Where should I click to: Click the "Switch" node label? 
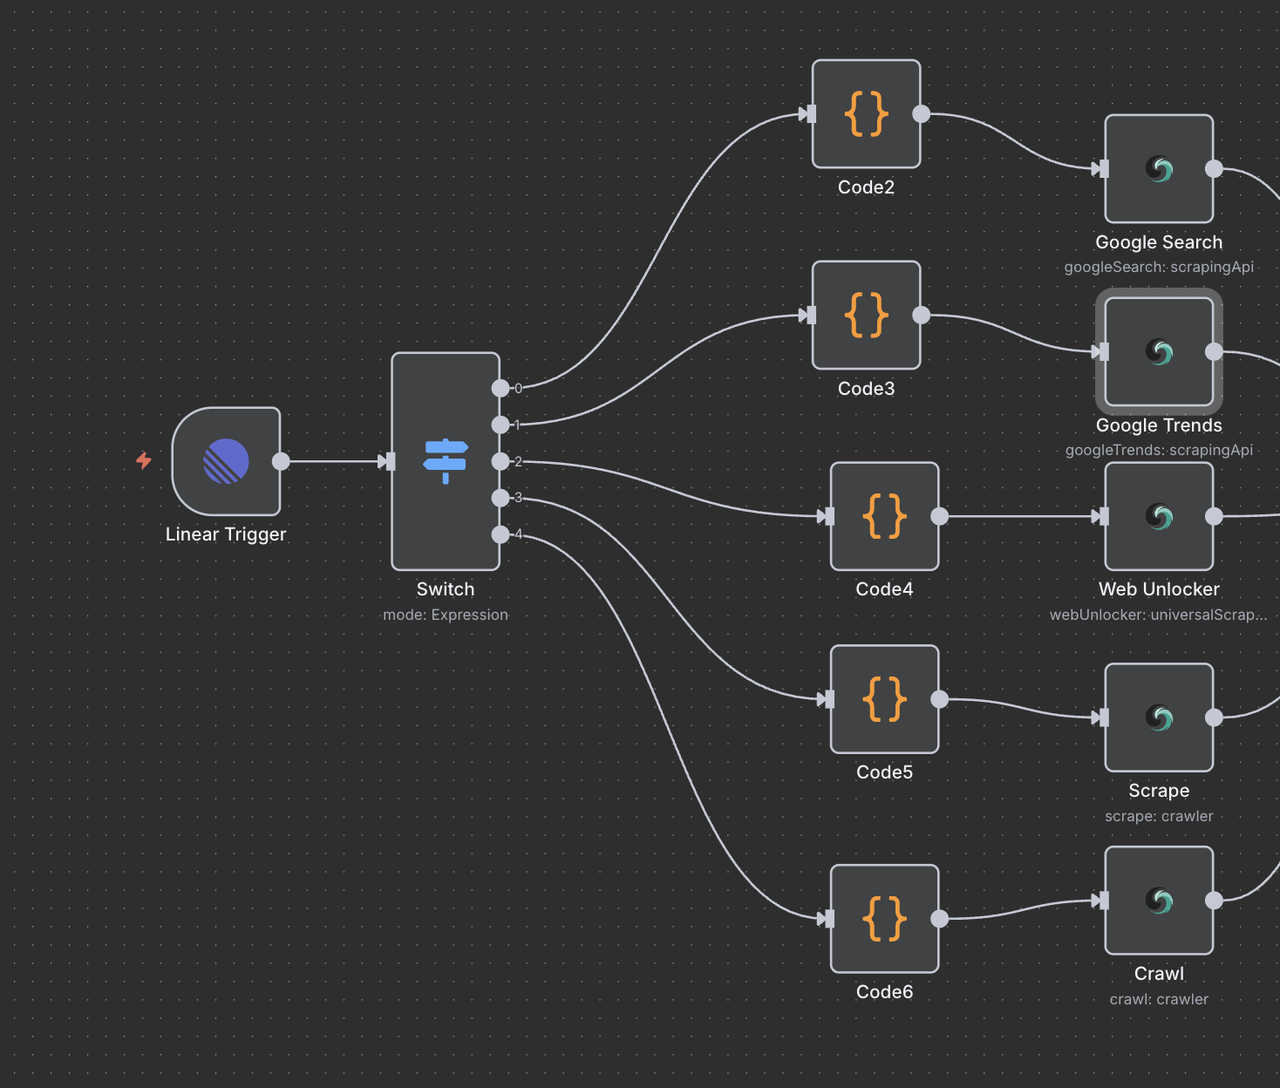(x=445, y=589)
